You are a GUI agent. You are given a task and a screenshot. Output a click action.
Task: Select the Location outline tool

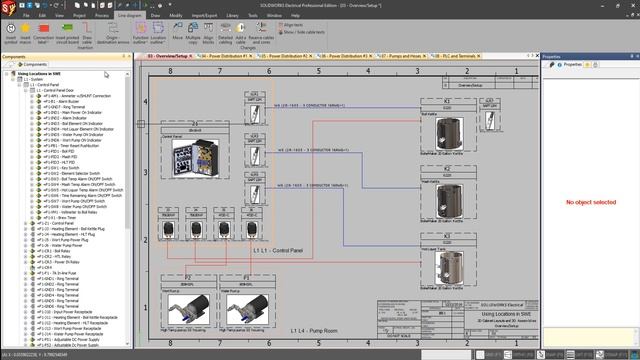click(x=158, y=33)
